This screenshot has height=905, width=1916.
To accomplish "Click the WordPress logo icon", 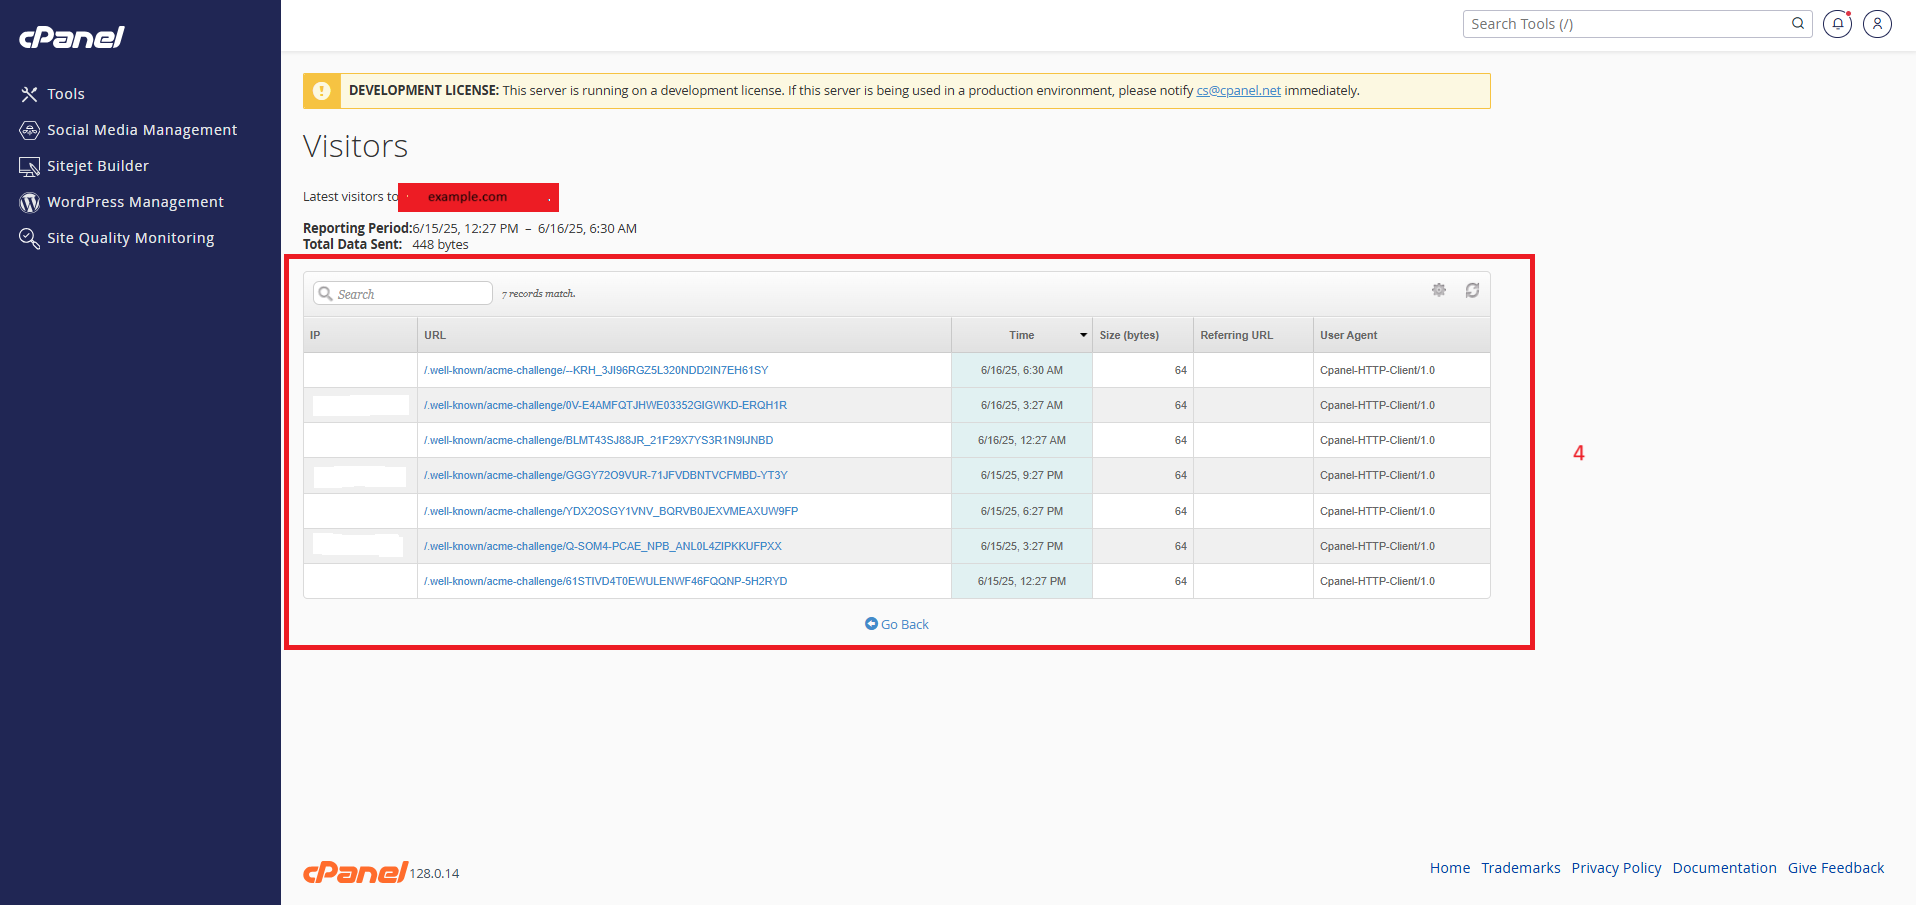I will pyautogui.click(x=29, y=202).
